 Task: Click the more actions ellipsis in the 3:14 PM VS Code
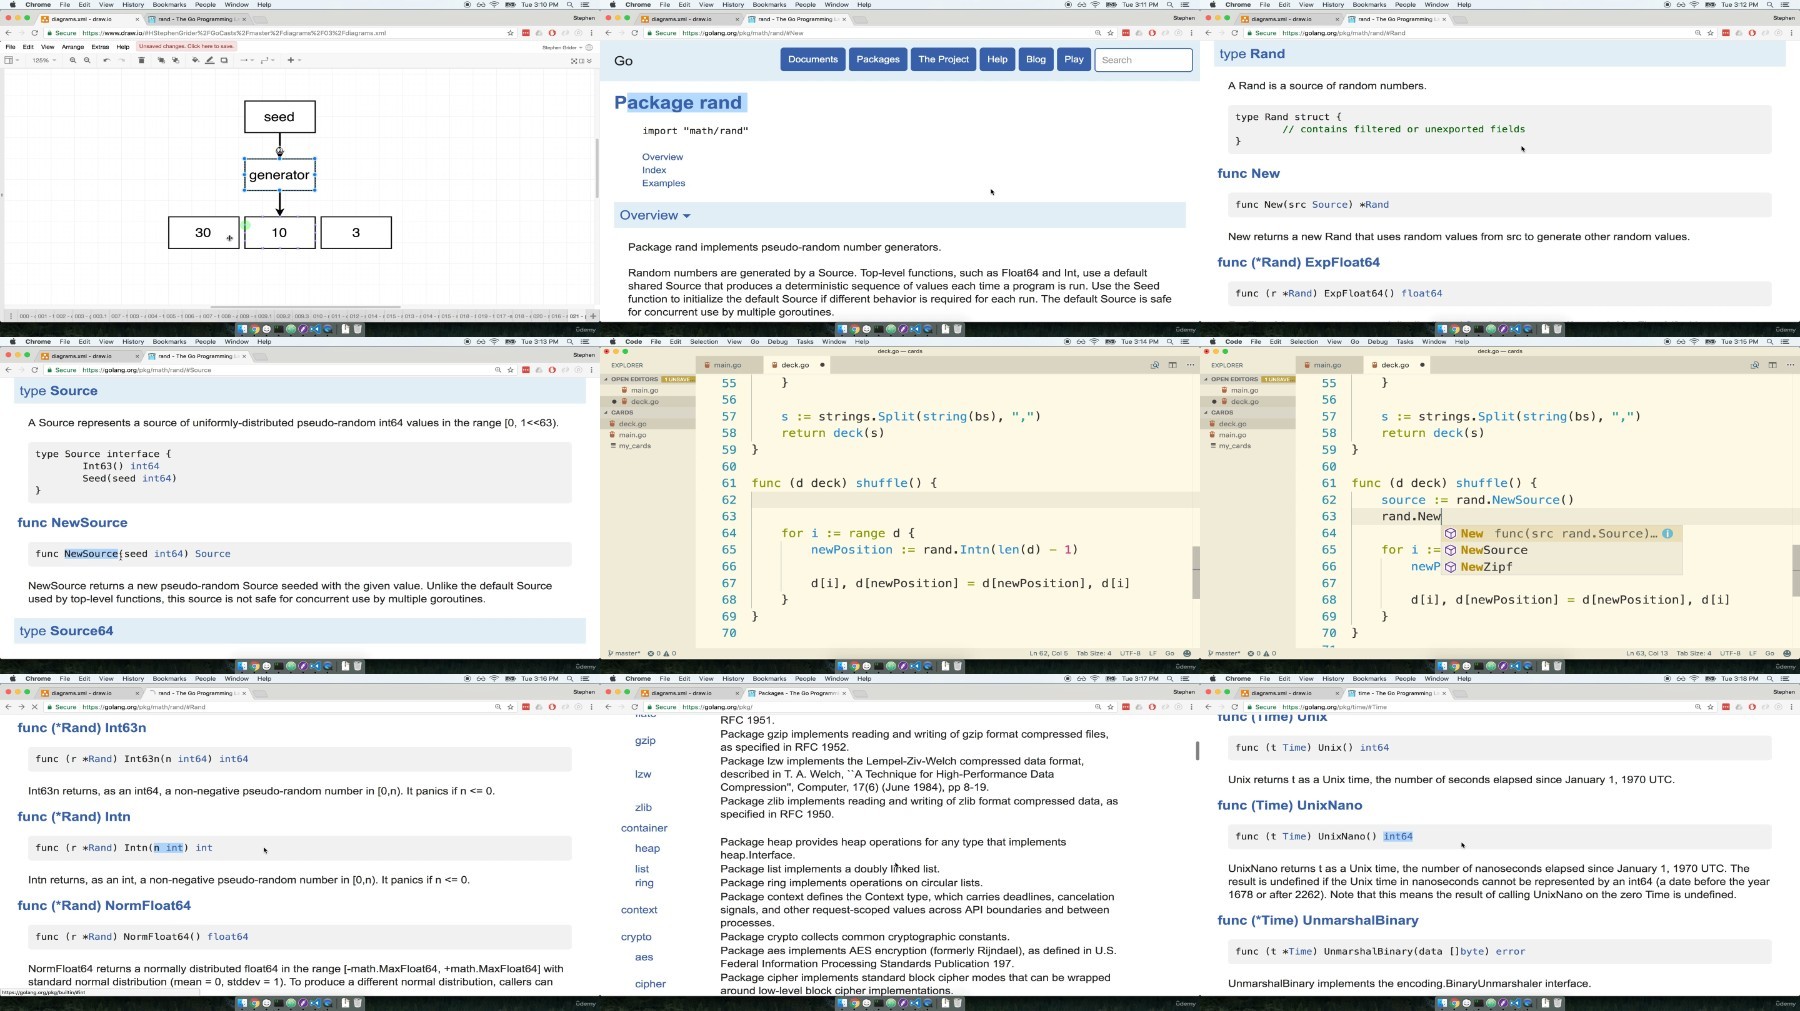1189,365
